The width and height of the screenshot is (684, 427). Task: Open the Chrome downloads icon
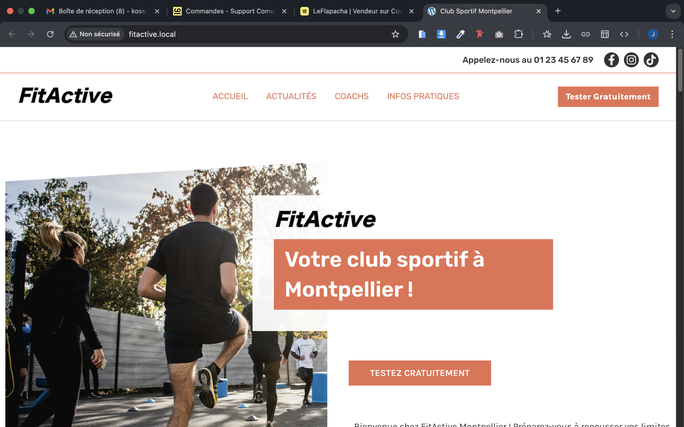click(566, 34)
